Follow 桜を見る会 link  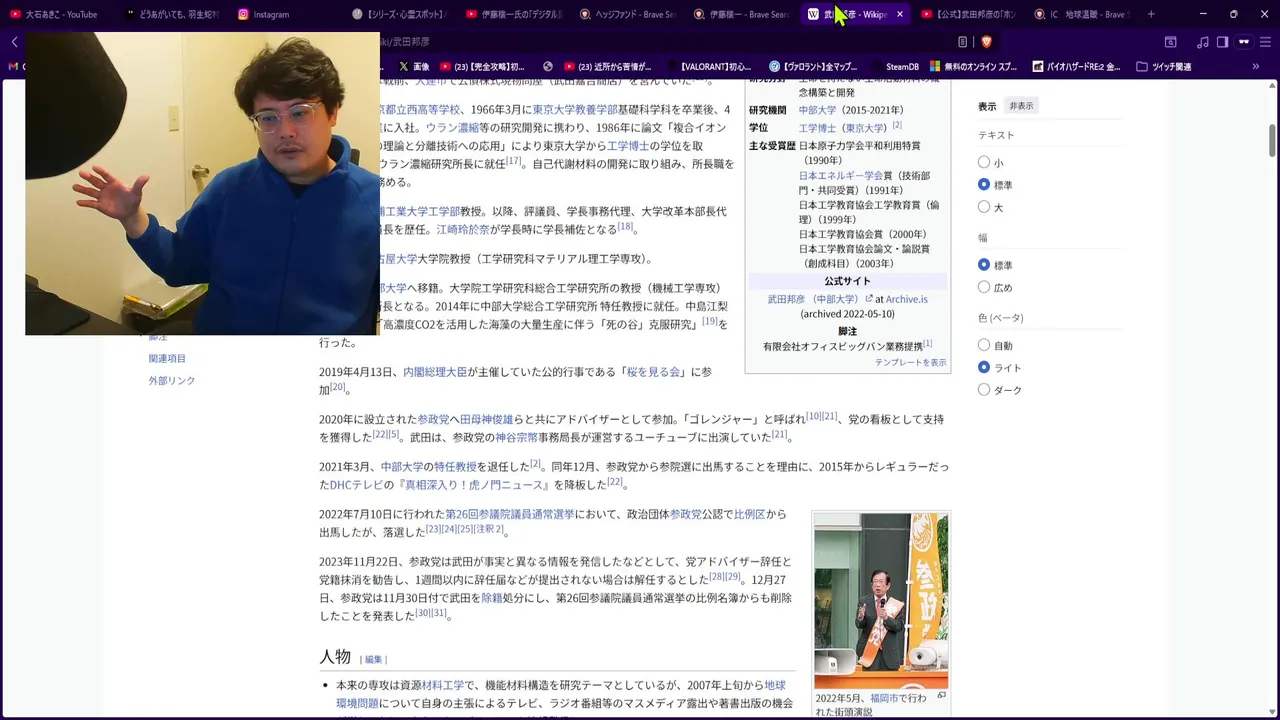click(654, 372)
